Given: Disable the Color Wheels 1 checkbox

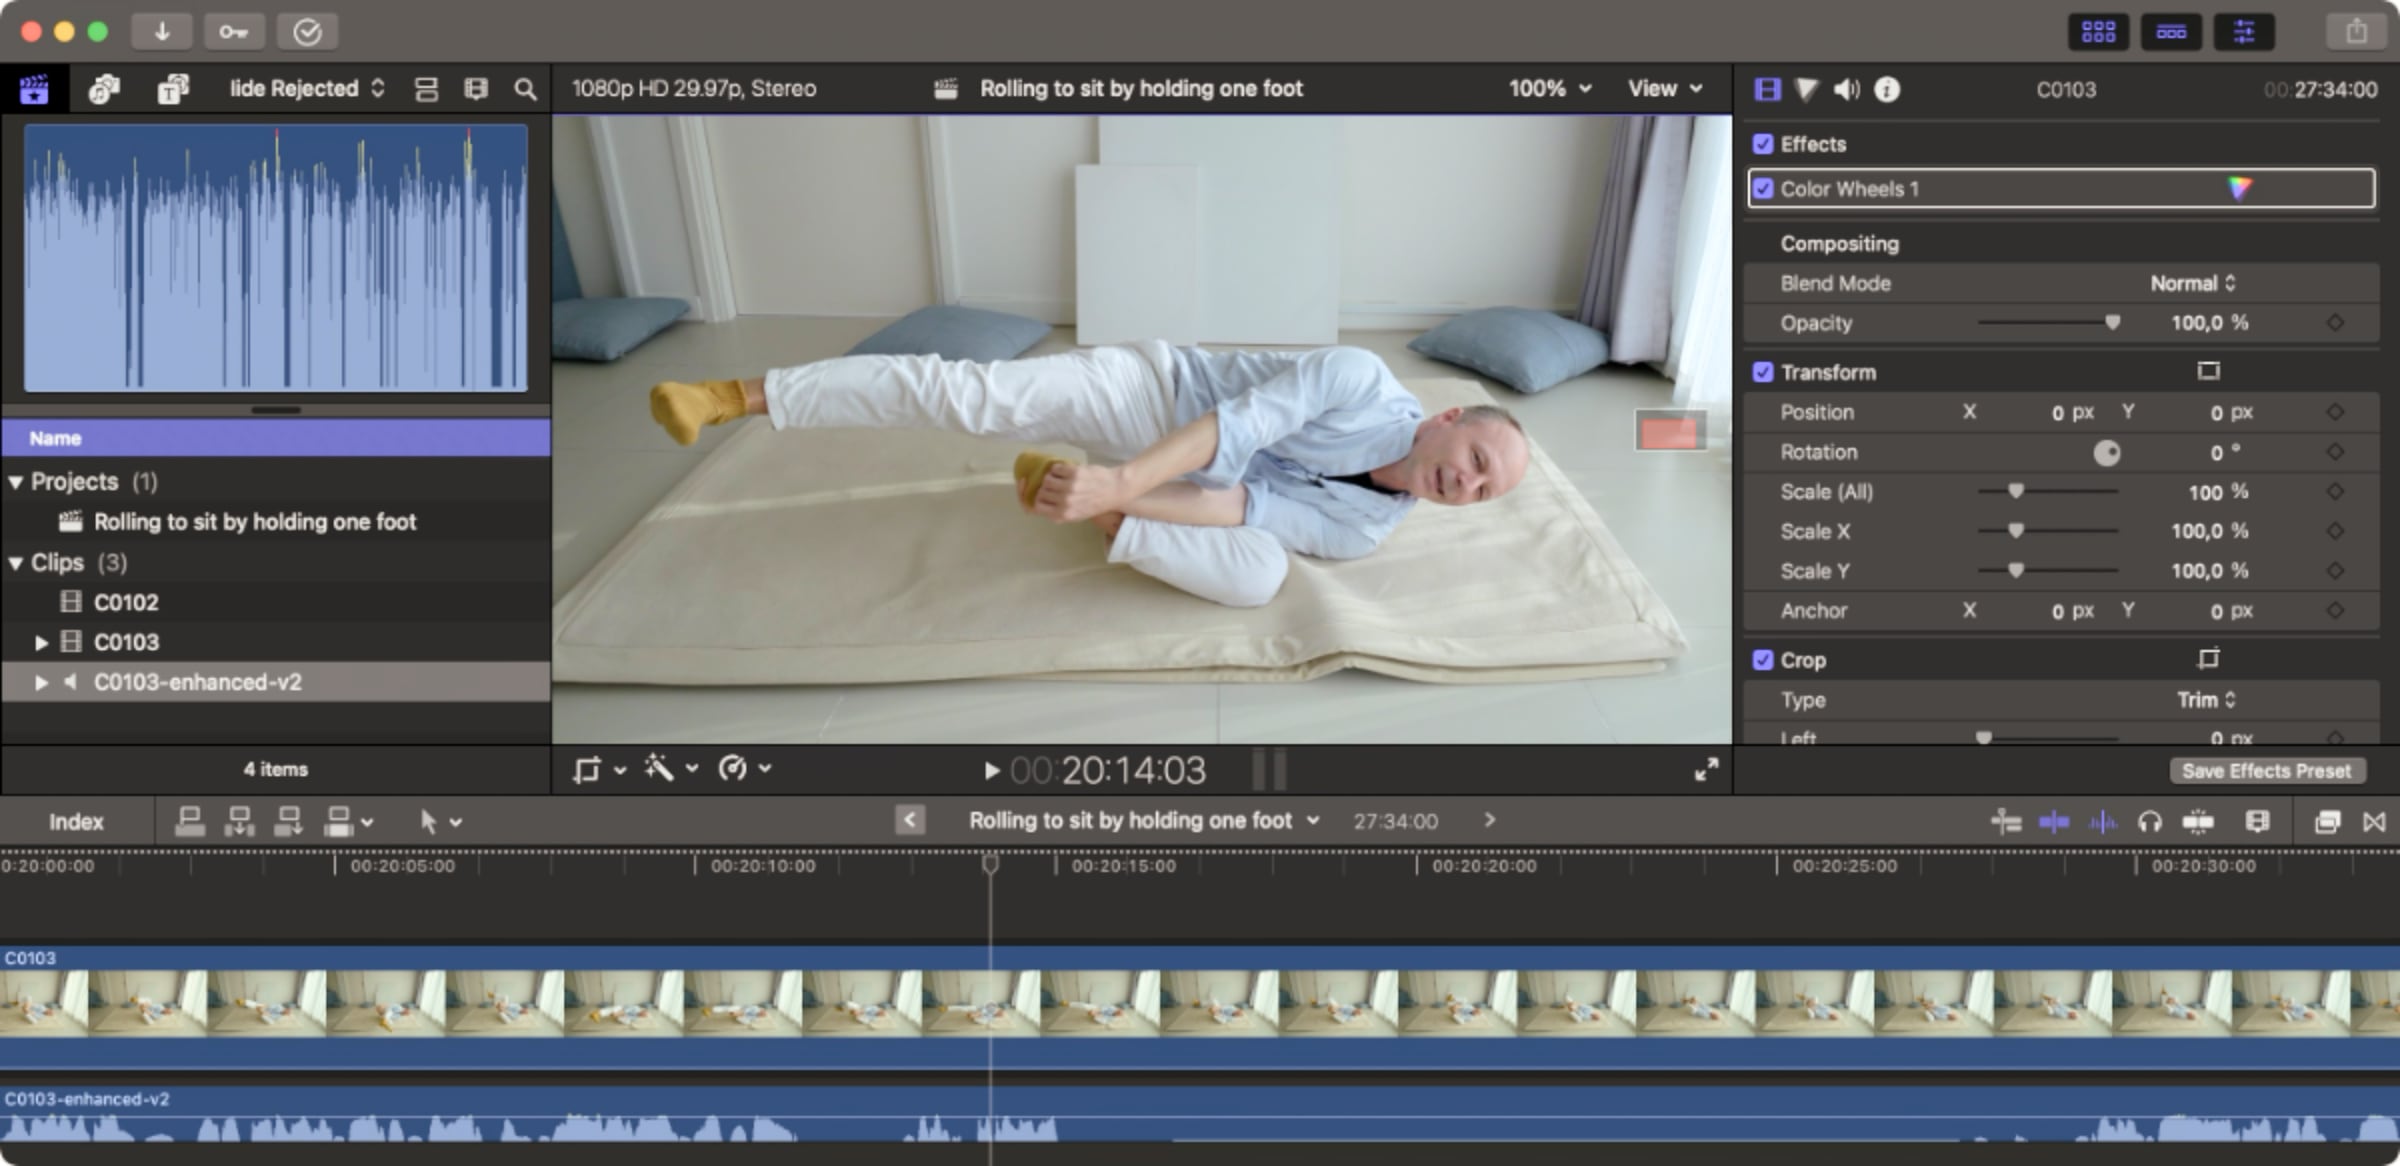Looking at the screenshot, I should tap(1763, 189).
